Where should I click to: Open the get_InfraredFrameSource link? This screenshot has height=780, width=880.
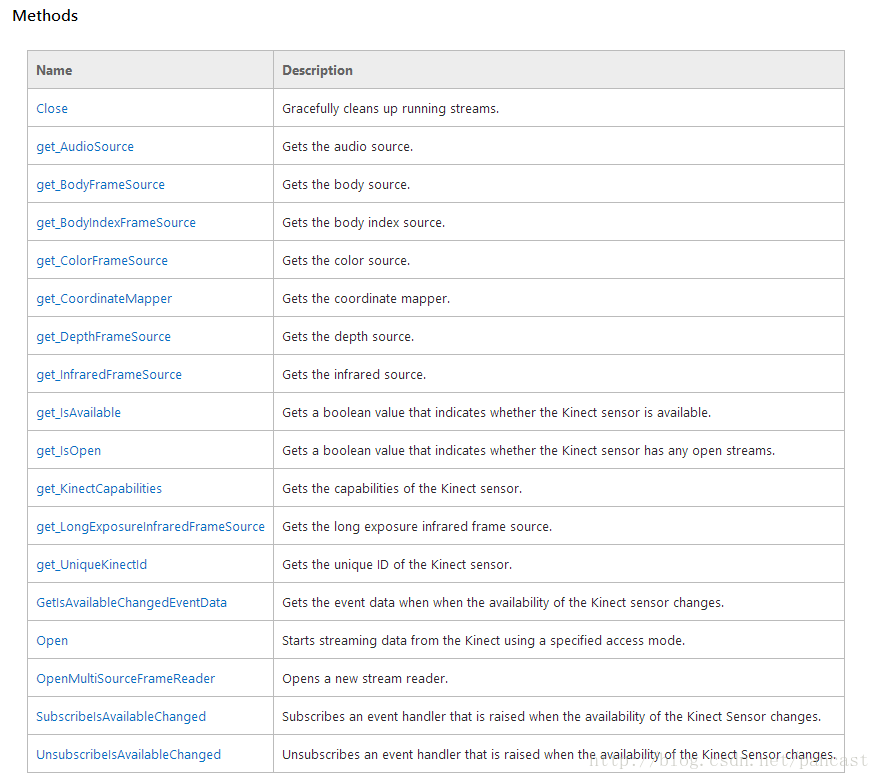(109, 375)
